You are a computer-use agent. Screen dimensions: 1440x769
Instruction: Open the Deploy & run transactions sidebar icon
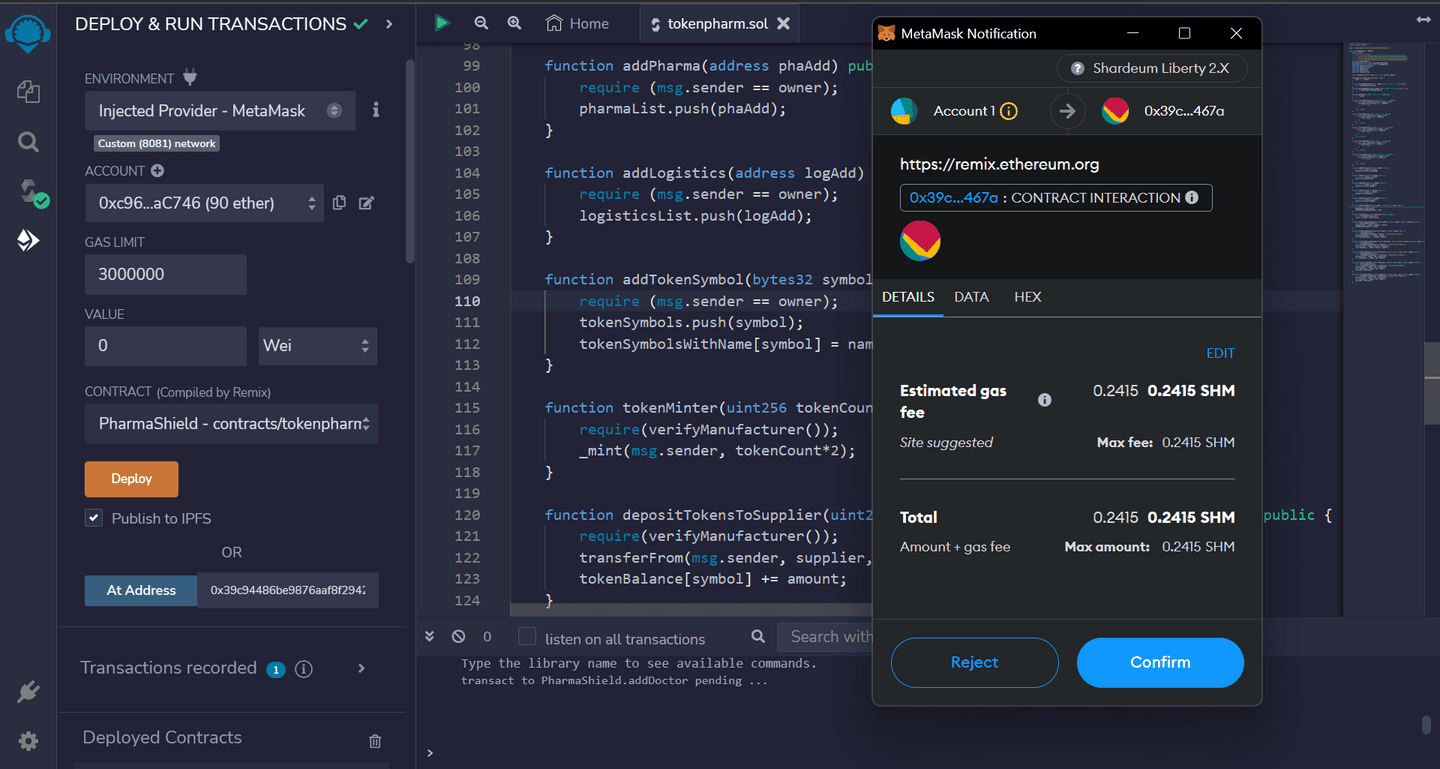click(x=28, y=240)
